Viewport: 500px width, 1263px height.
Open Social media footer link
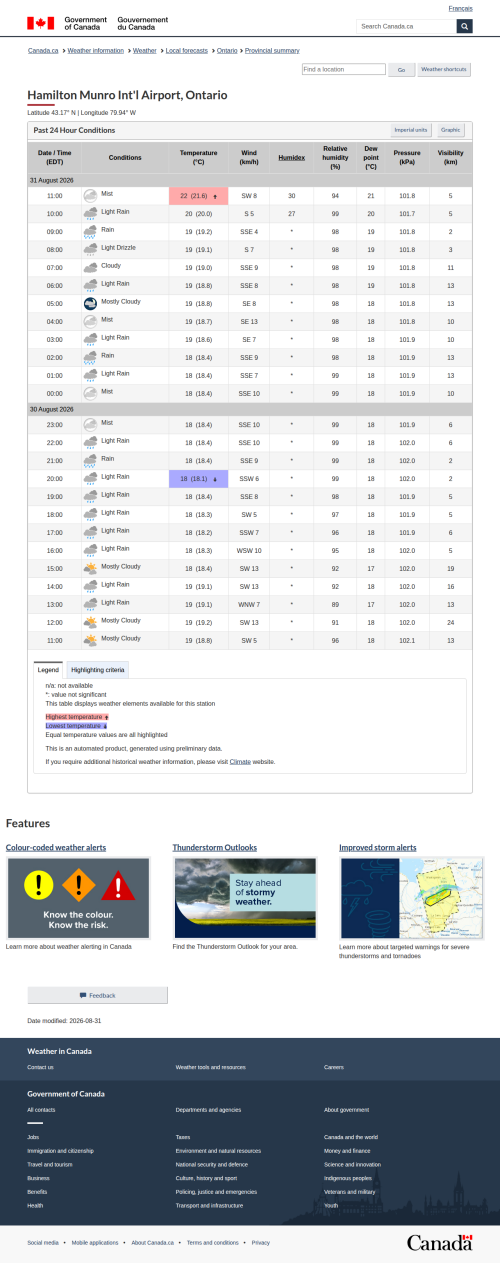click(43, 1242)
